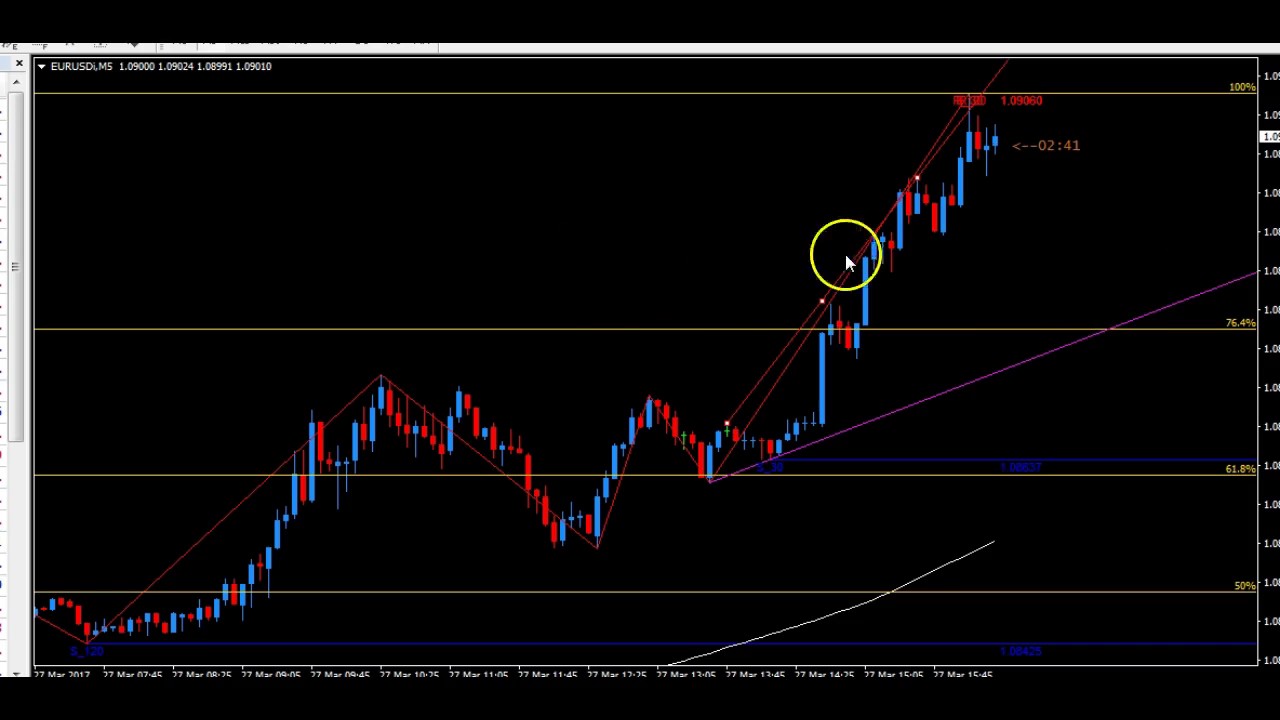Click the 27 Mar 07:45 time label
Screen dimensions: 1280x720
[x=133, y=675]
